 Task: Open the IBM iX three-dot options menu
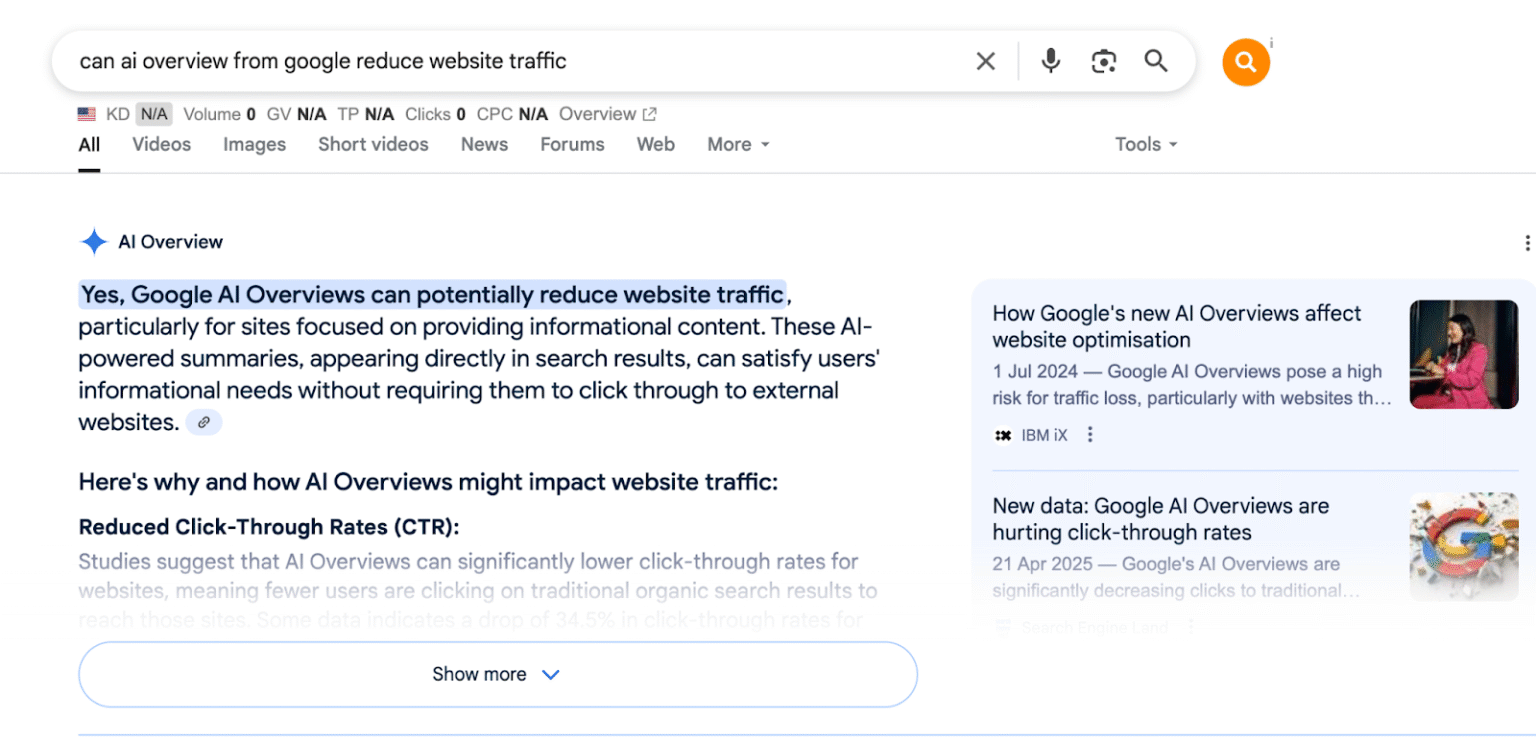(1090, 434)
